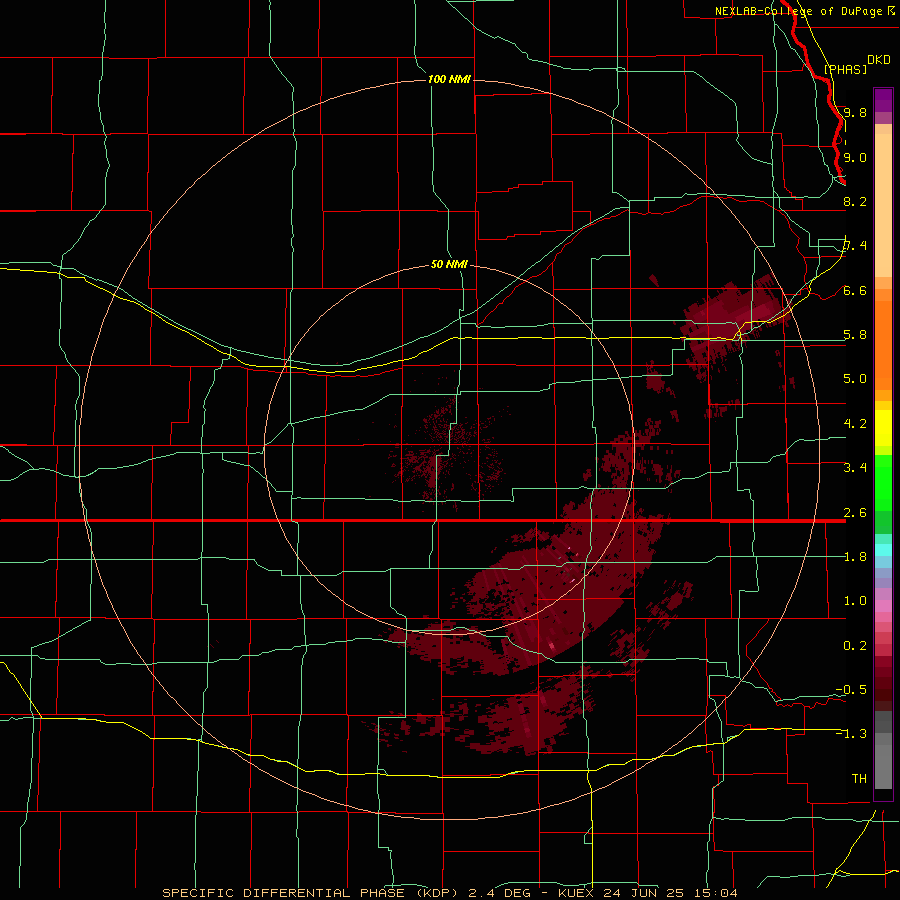Click the NEXLAB-College of DuPage credit text
The height and width of the screenshot is (900, 900).
coord(798,11)
